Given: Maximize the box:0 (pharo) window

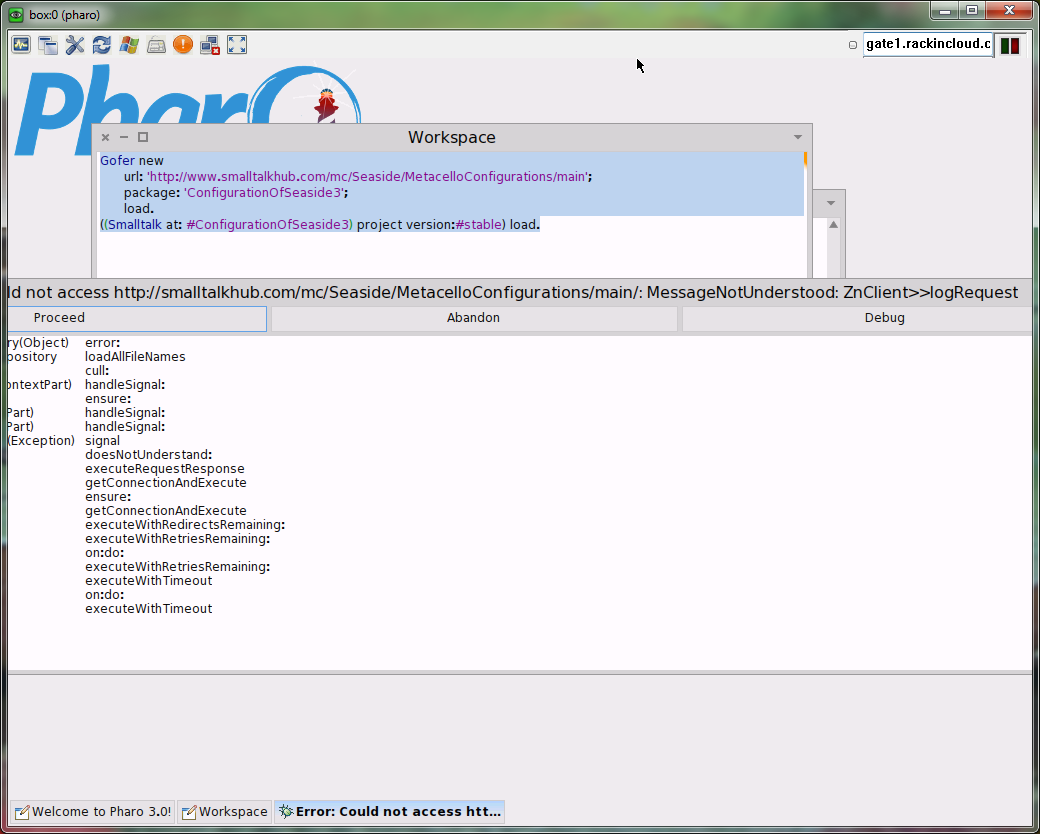Looking at the screenshot, I should 972,11.
